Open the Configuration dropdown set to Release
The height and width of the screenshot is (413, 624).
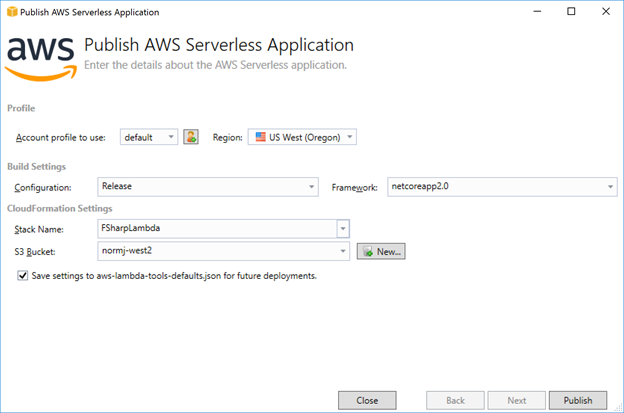tap(208, 187)
